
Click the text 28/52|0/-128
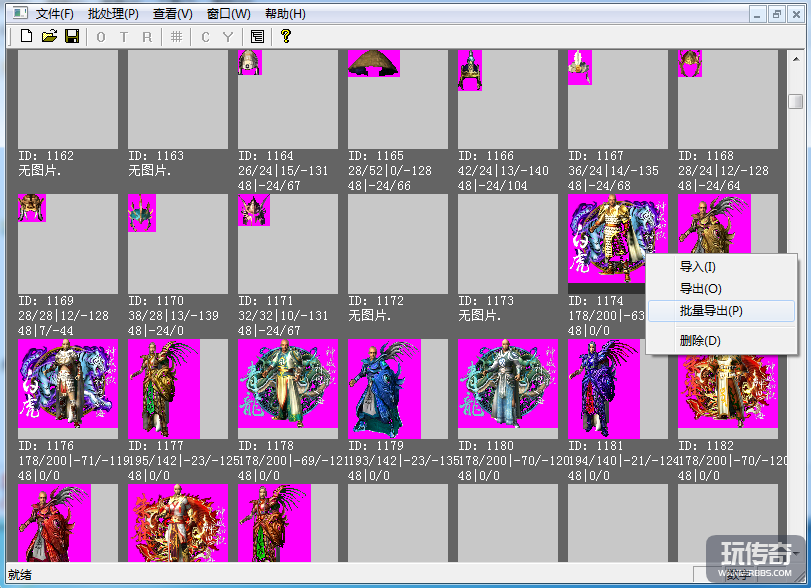[390, 171]
